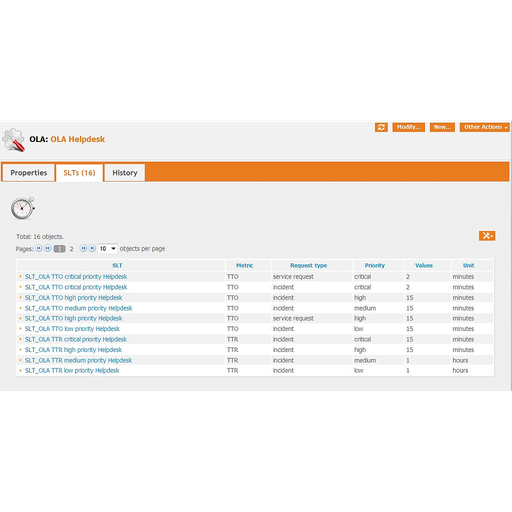Go to last page pagination icon
This screenshot has height=512, width=512.
[92, 248]
